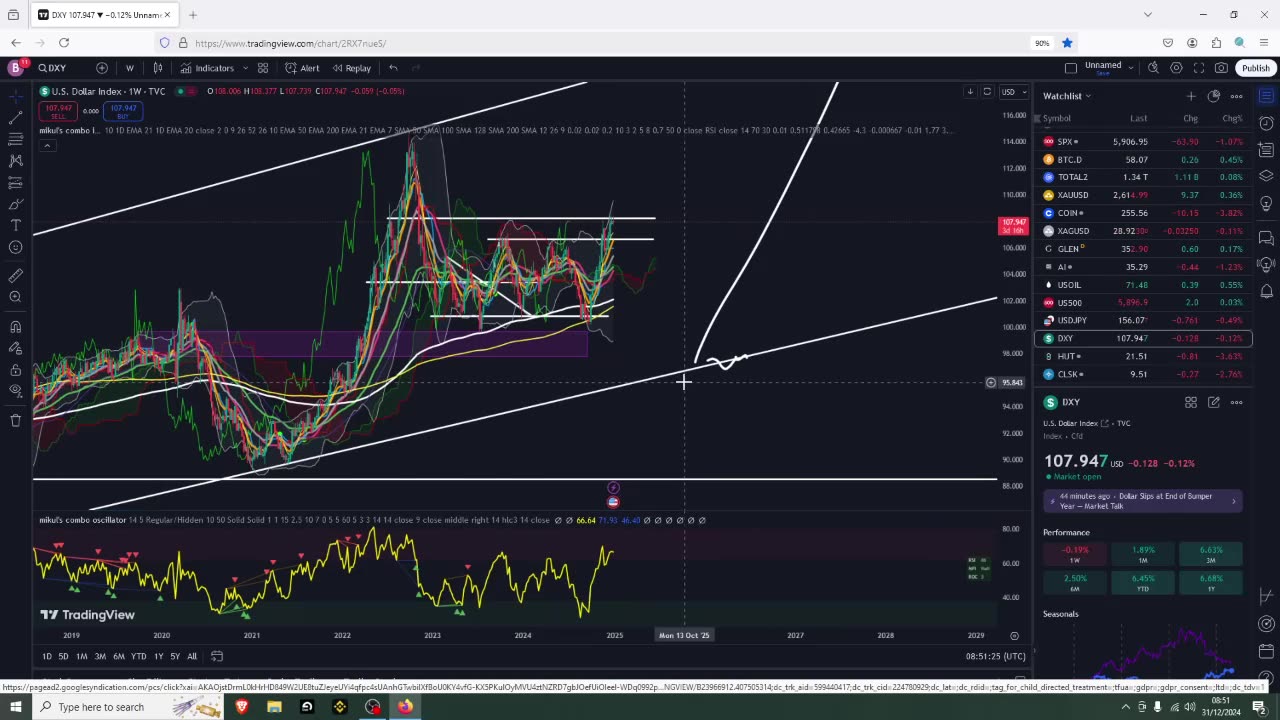Screen dimensions: 1280x720
Task: Open the go-to-date calendar icon
Action: [217, 656]
